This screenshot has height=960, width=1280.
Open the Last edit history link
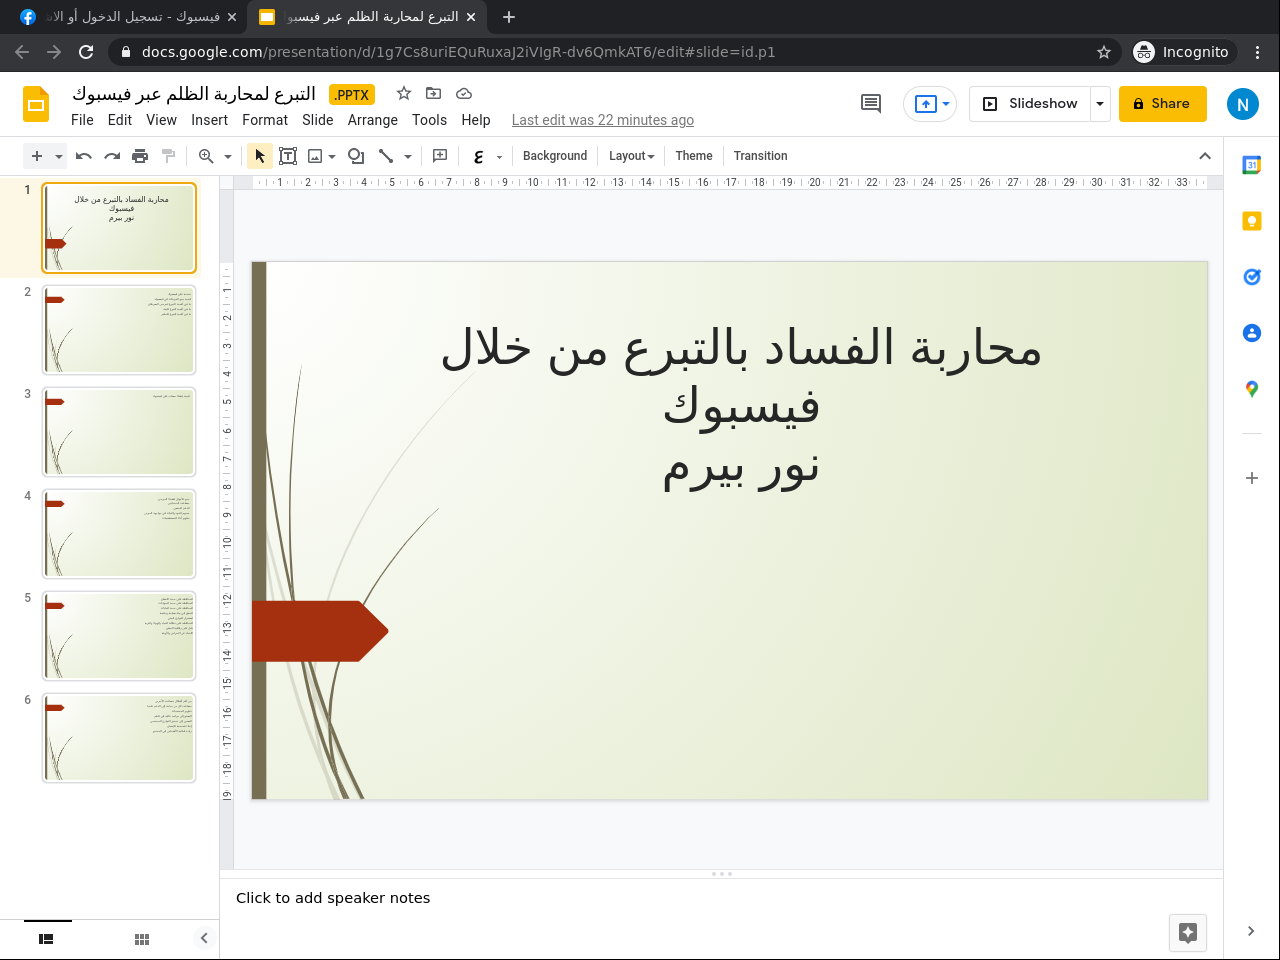pyautogui.click(x=602, y=120)
